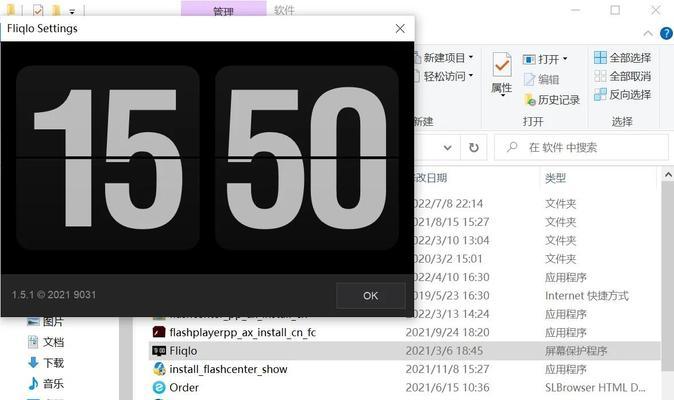This screenshot has height=400, width=674.
Task: Click the flip clock preview in Fliqlo Settings
Action: click(207, 158)
